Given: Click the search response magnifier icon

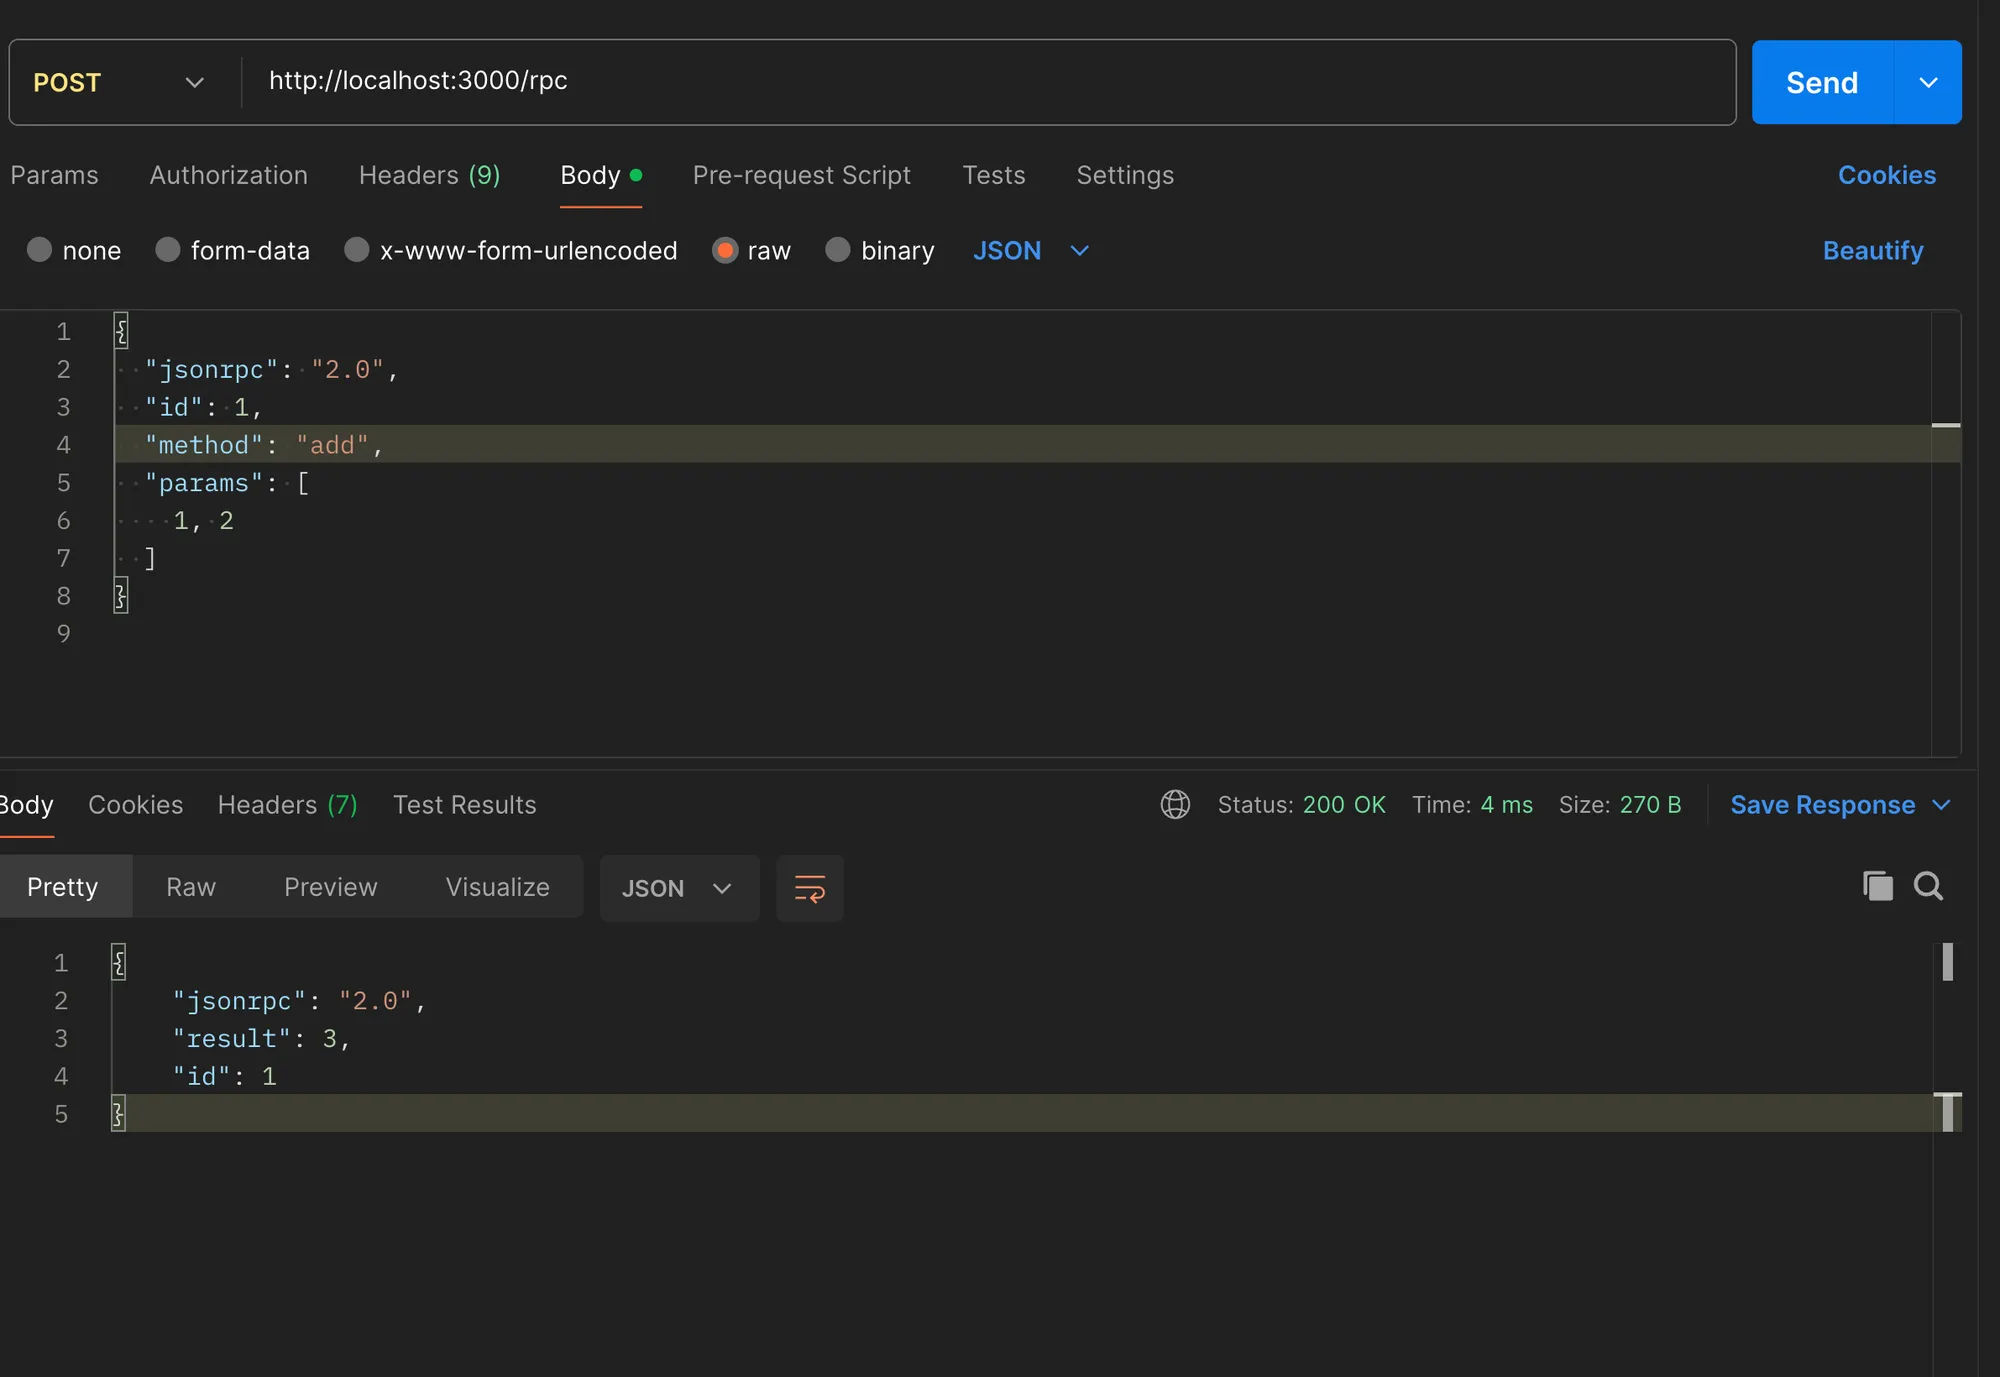Looking at the screenshot, I should coord(1928,886).
